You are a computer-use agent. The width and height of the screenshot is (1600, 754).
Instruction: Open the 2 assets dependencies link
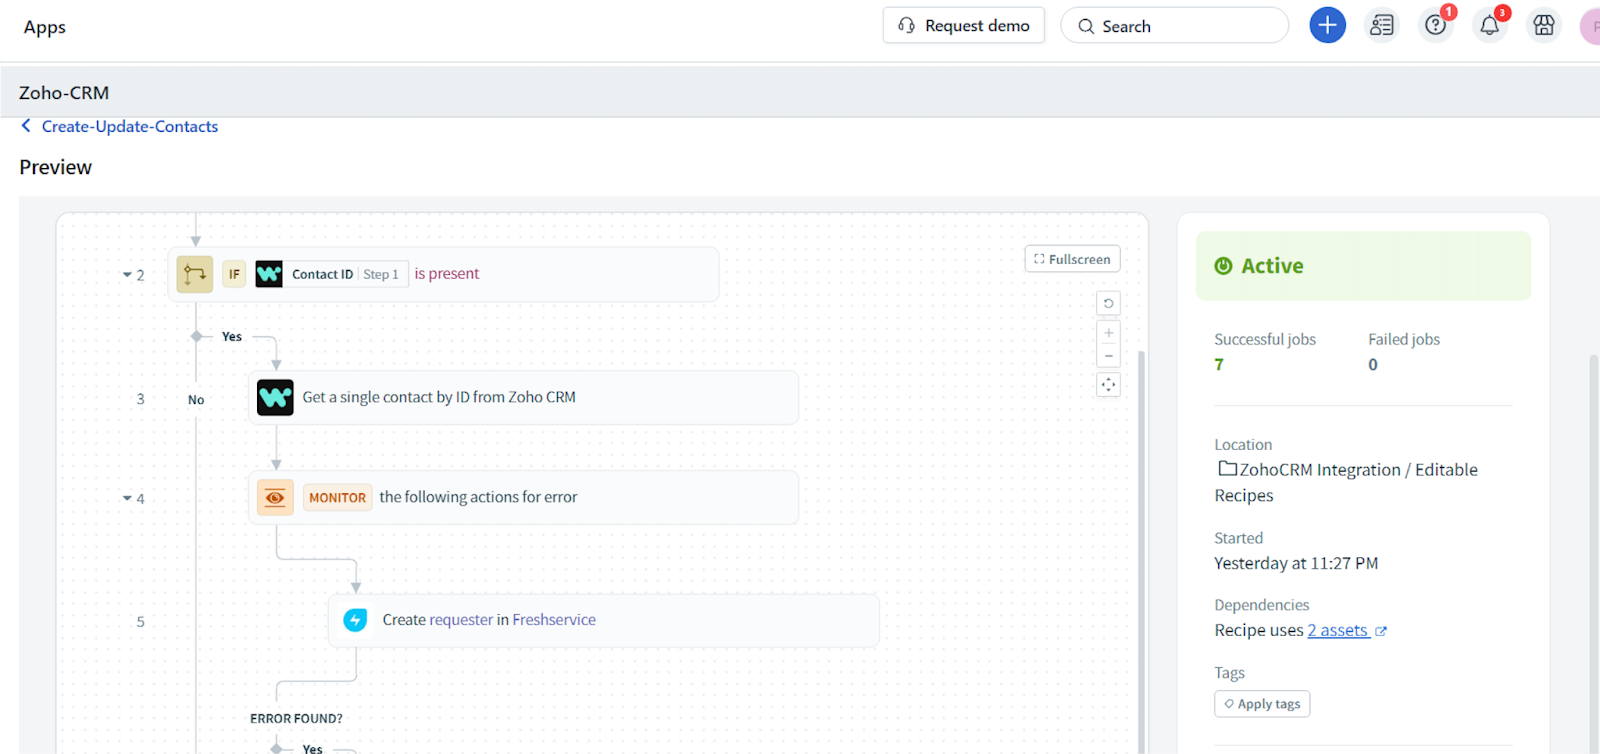1338,630
